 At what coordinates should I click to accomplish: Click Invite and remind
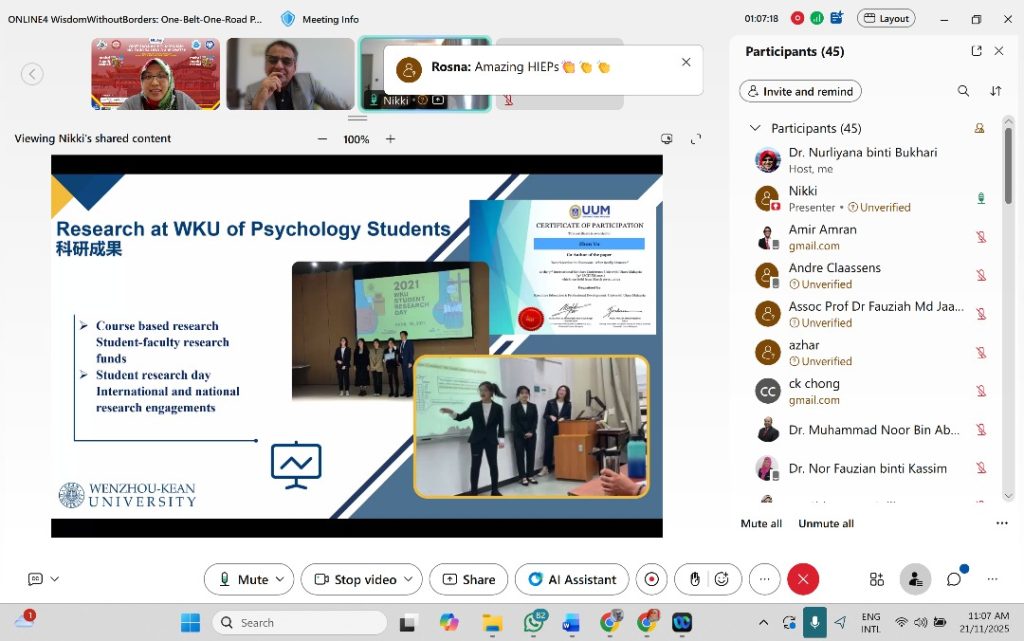click(800, 91)
